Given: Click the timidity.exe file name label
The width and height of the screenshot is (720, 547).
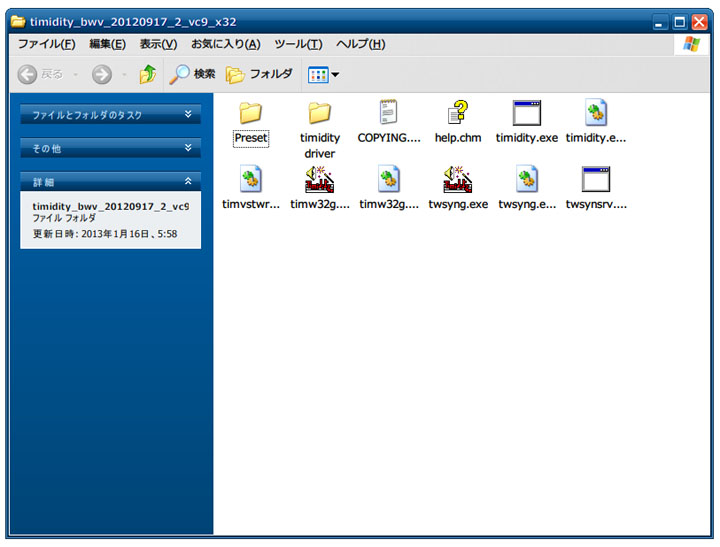Looking at the screenshot, I should (527, 138).
